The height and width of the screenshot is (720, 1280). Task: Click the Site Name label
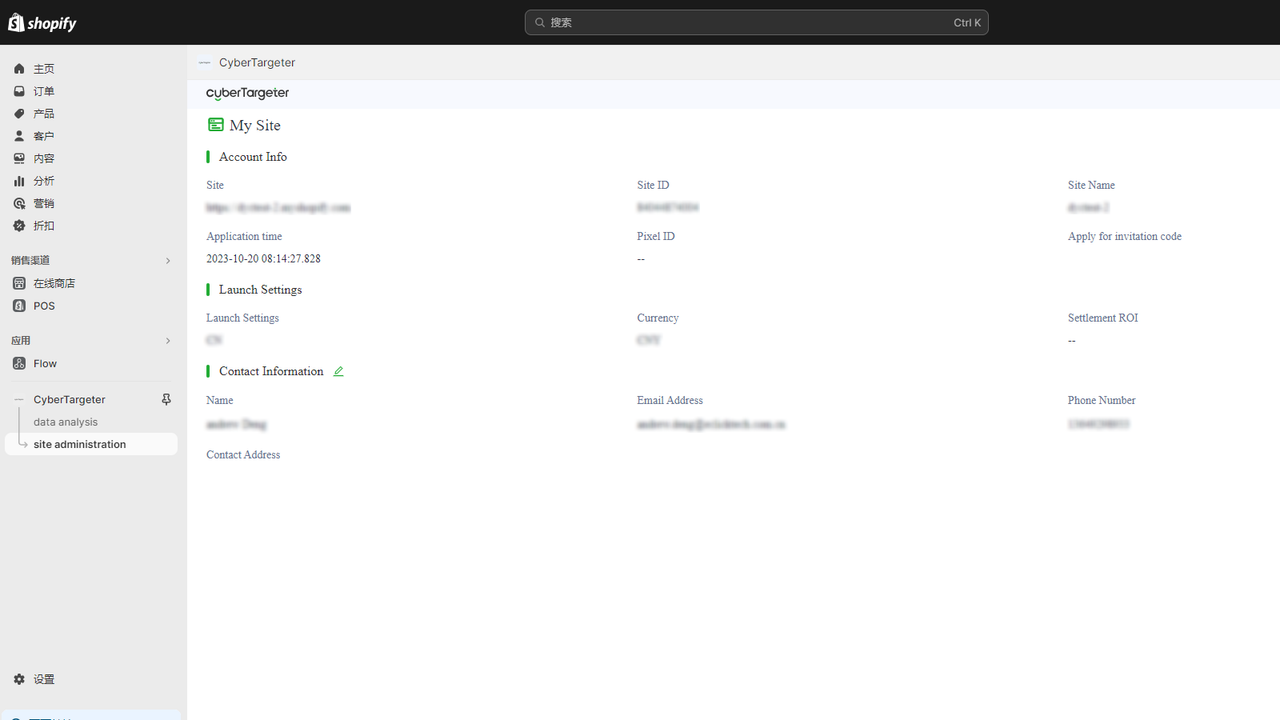pos(1091,185)
